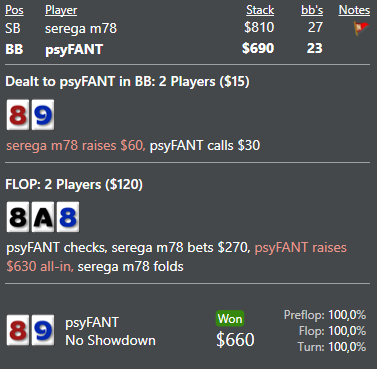Screen dimensions: 377x369
Task: Click the bb's column header
Action: tap(312, 10)
